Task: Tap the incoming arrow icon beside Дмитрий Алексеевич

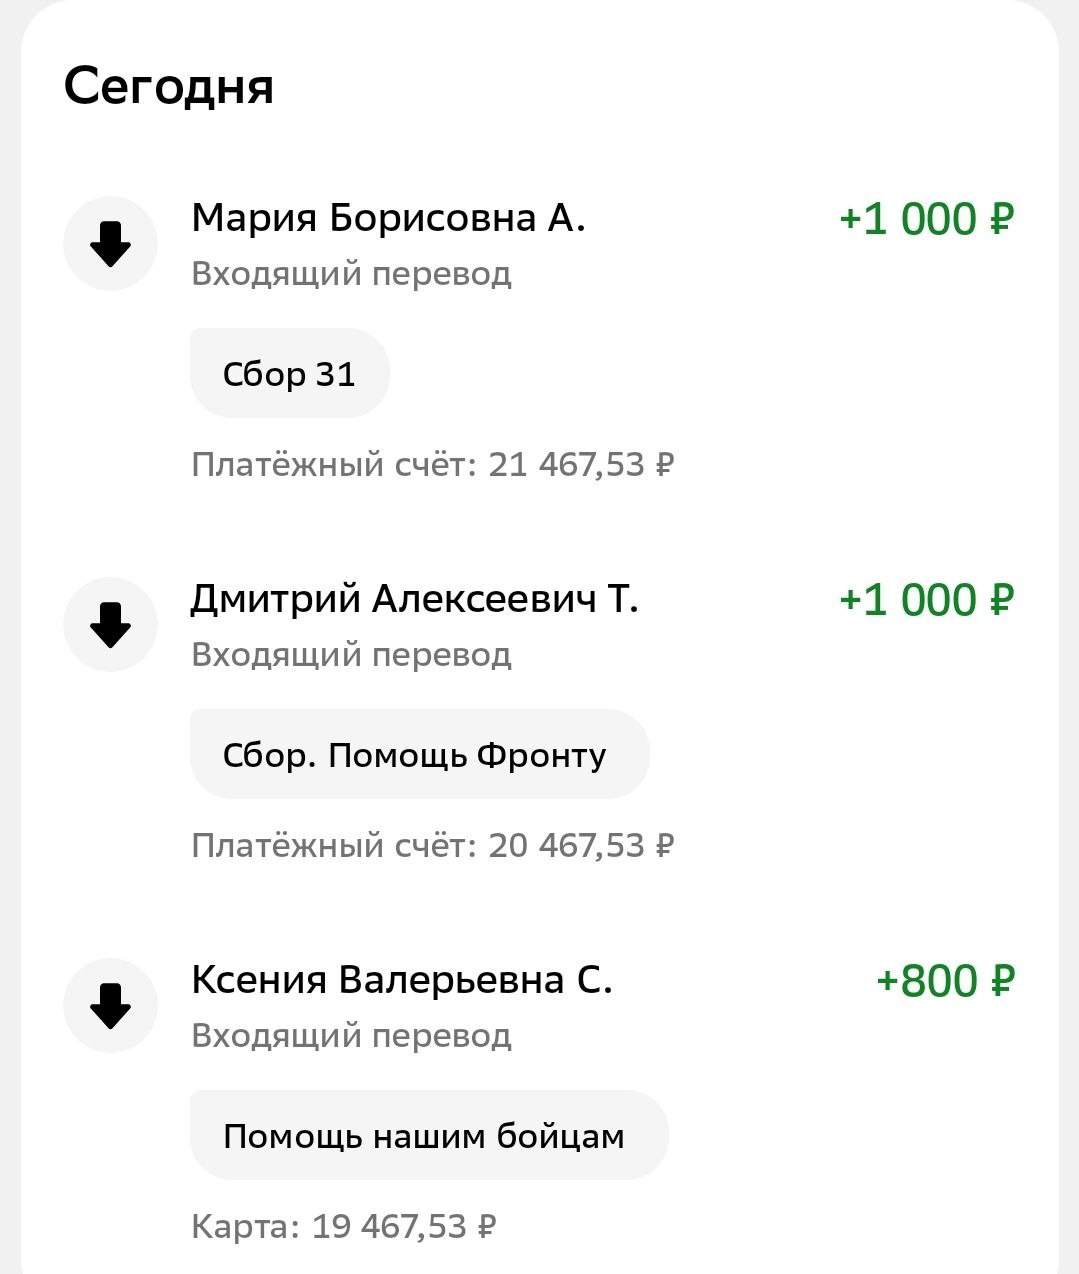Action: [x=110, y=625]
